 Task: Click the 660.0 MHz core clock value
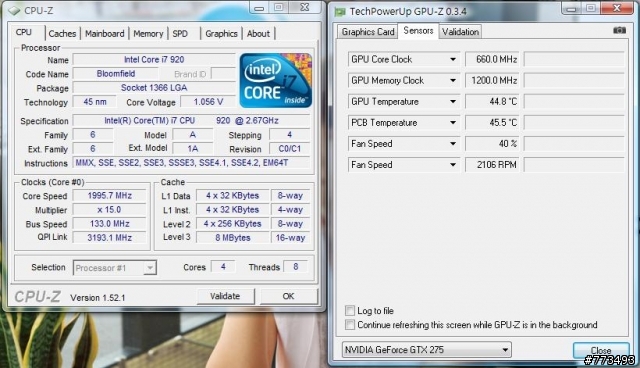(492, 60)
